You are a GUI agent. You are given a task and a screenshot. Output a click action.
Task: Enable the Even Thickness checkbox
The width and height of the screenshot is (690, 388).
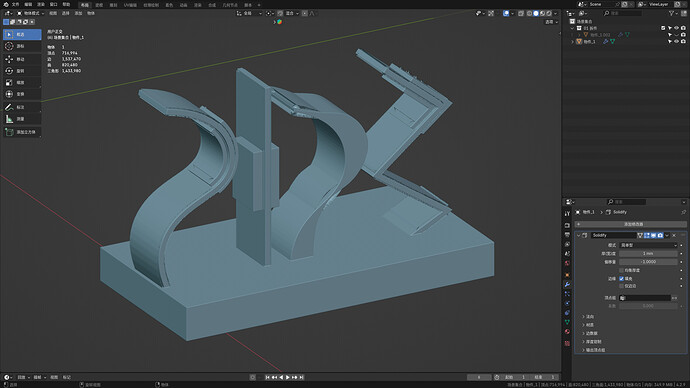pyautogui.click(x=621, y=270)
